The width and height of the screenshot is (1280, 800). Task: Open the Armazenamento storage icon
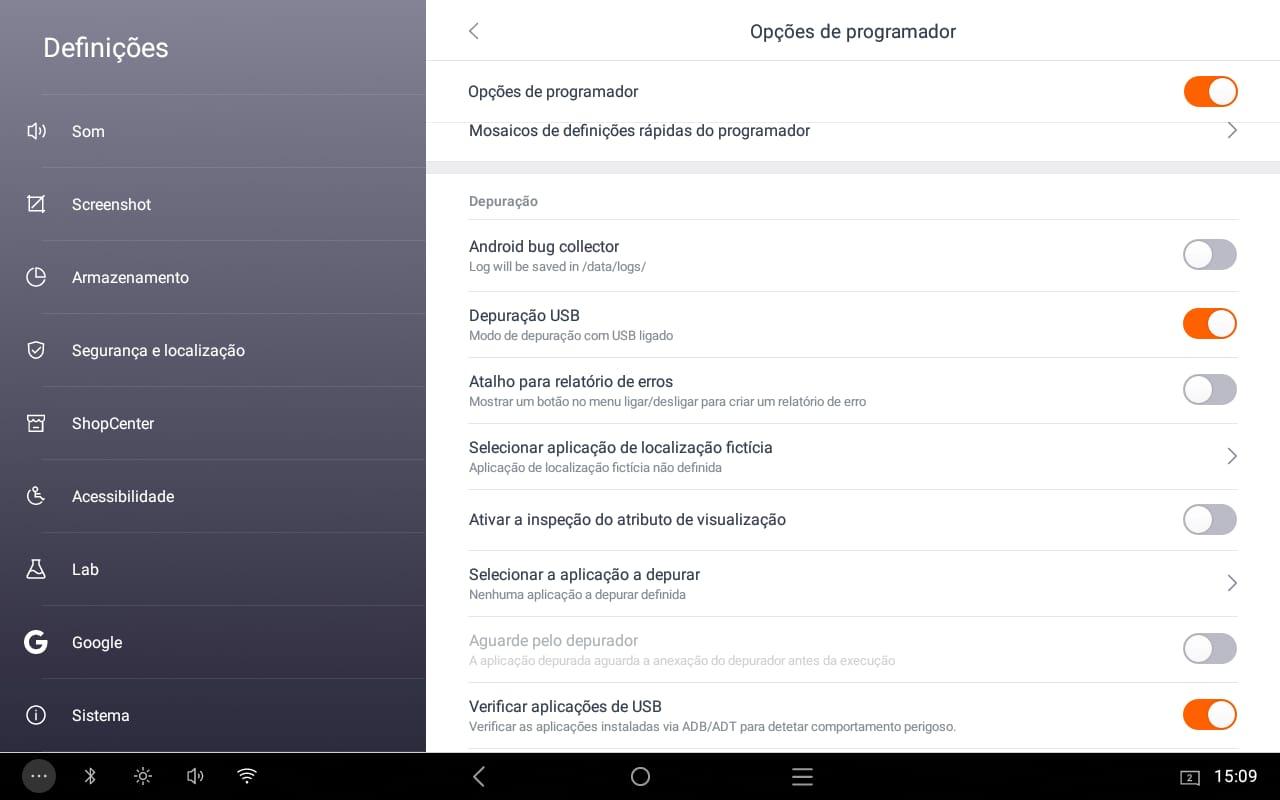point(36,277)
